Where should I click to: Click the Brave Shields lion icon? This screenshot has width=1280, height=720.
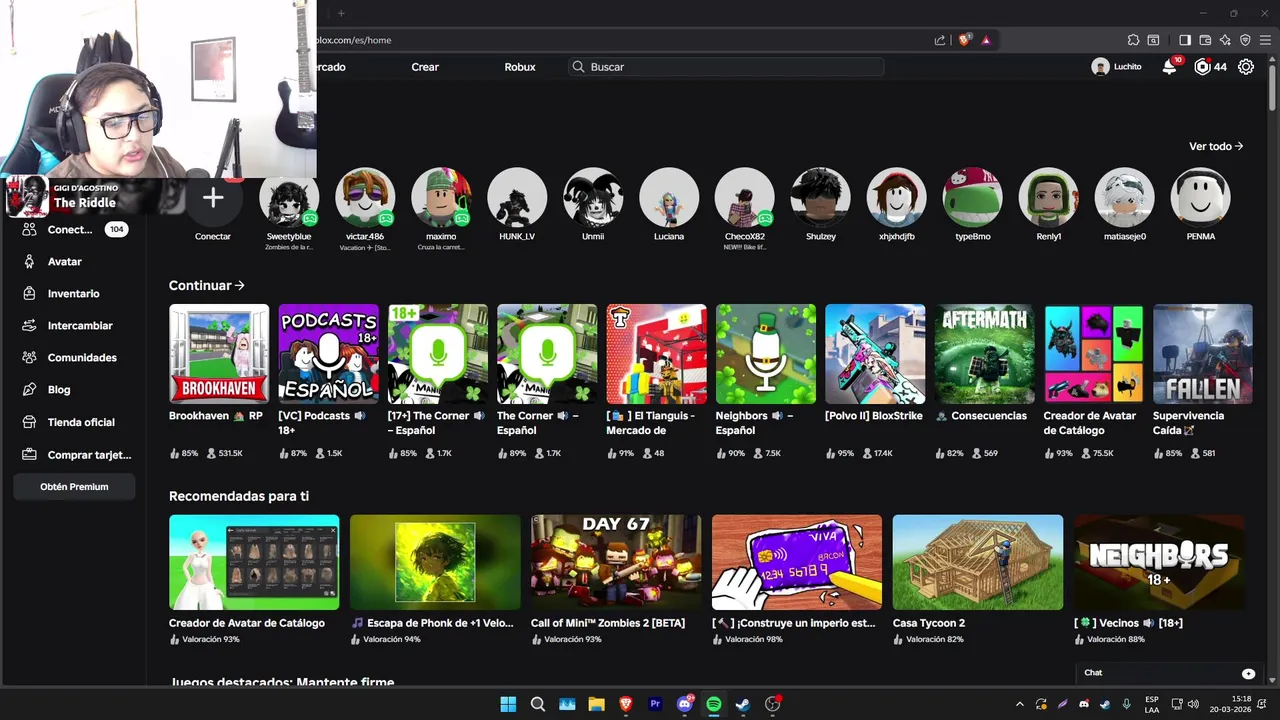(x=965, y=40)
